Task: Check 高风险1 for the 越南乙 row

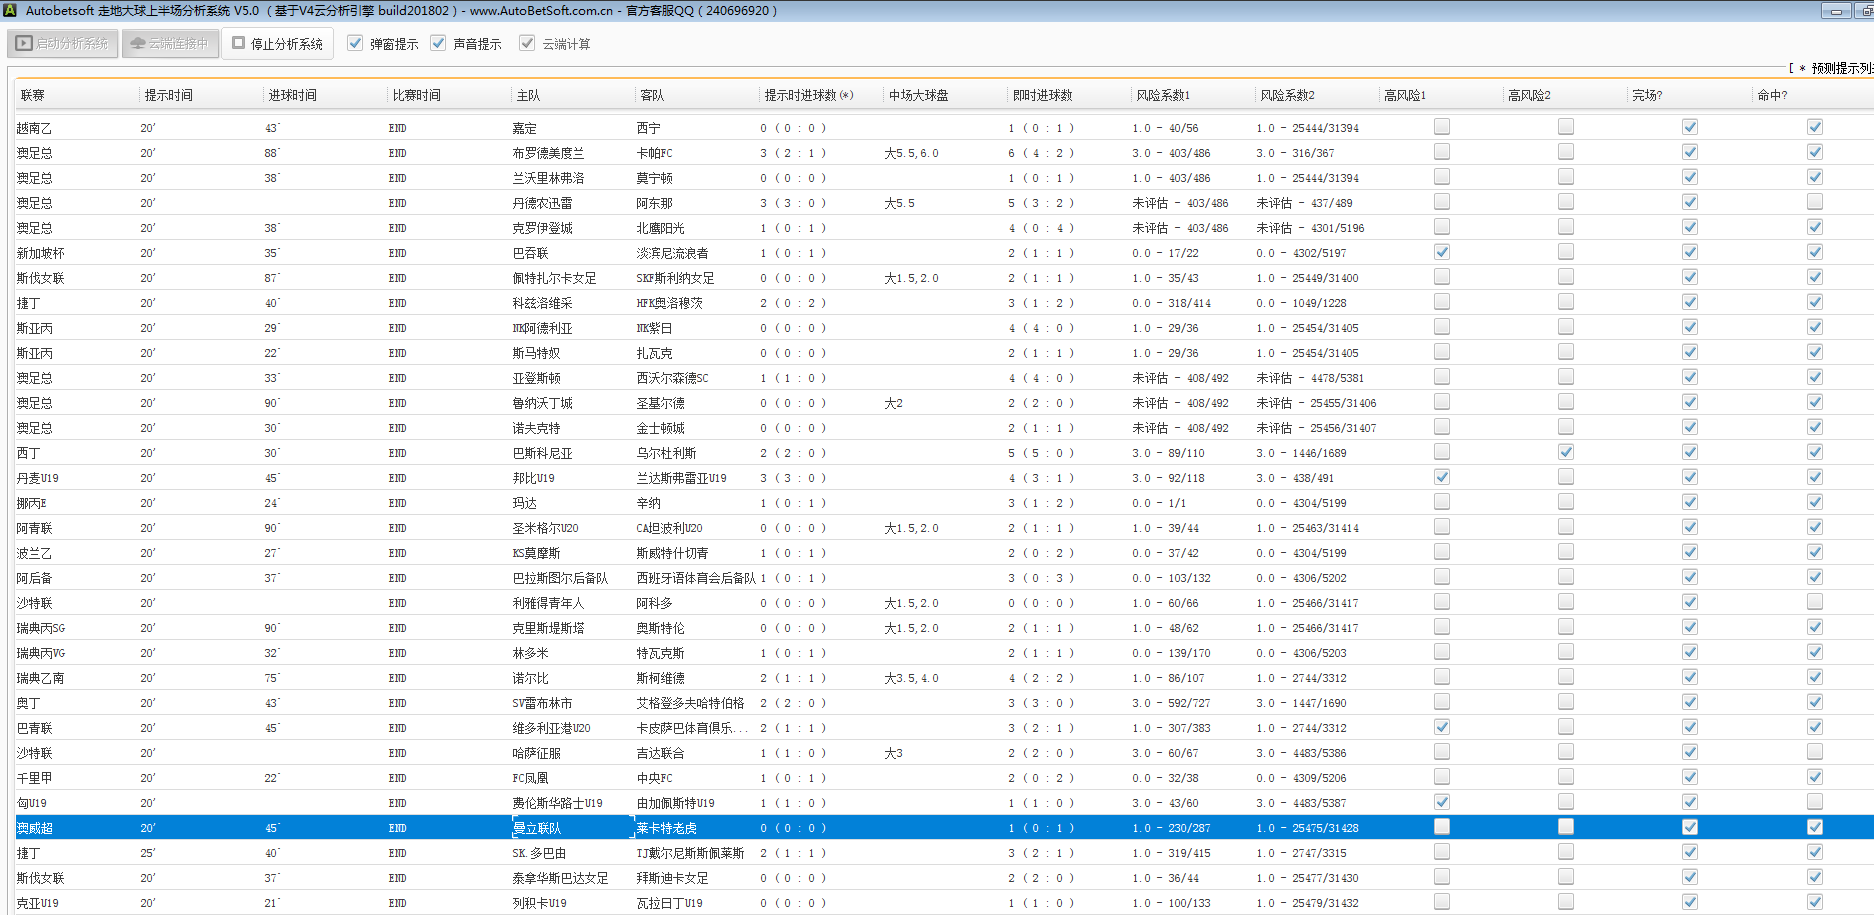Action: point(1441,127)
